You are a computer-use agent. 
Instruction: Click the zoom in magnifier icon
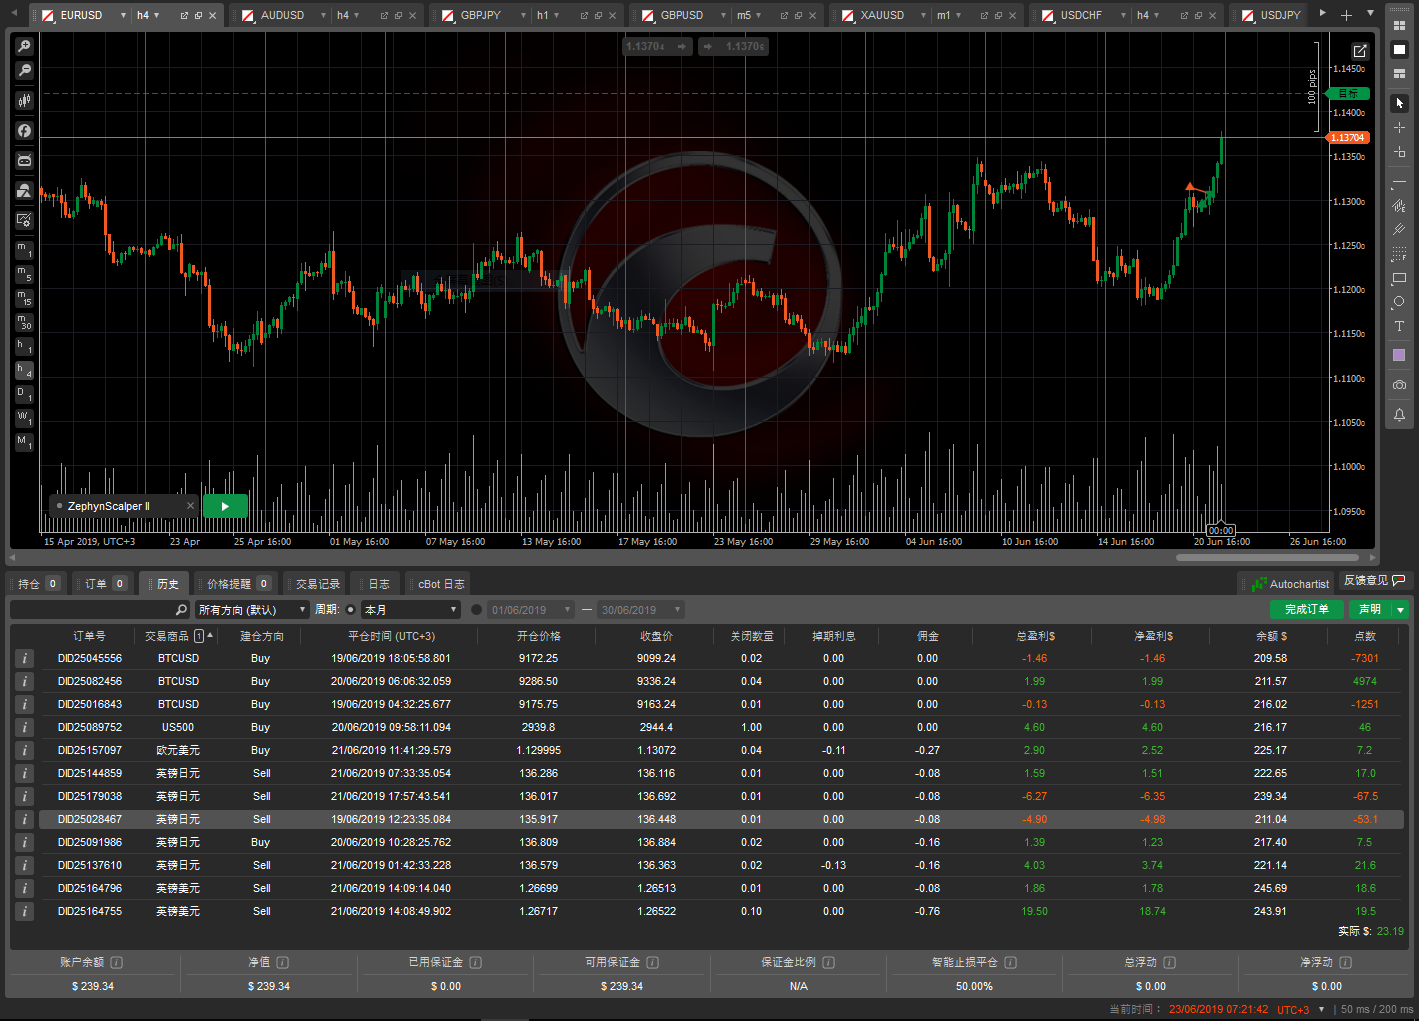[24, 46]
